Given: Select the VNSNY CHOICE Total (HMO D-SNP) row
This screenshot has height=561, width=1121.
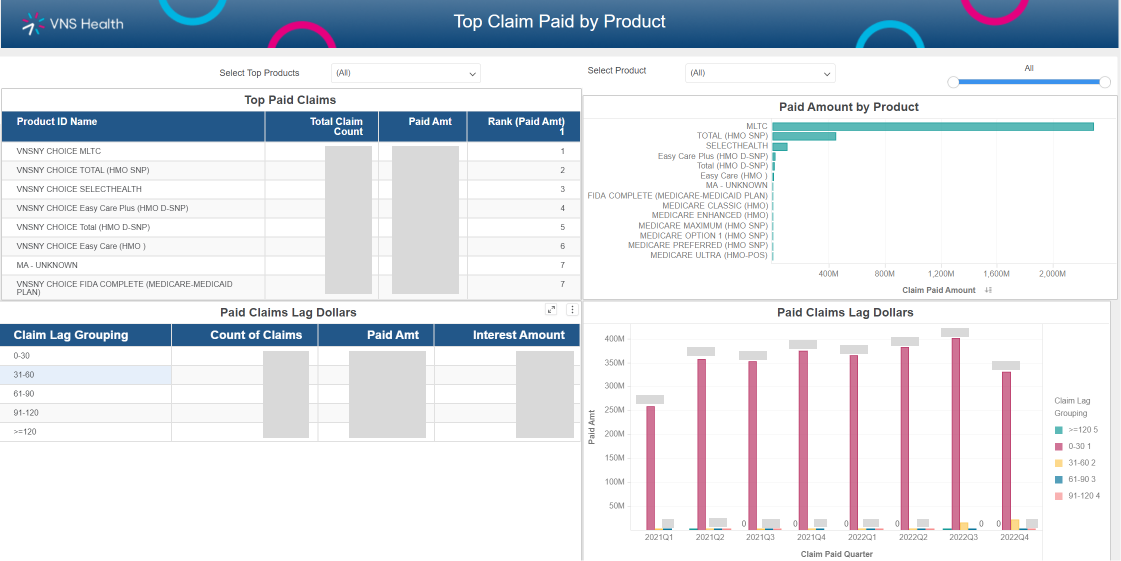Looking at the screenshot, I should [291, 227].
